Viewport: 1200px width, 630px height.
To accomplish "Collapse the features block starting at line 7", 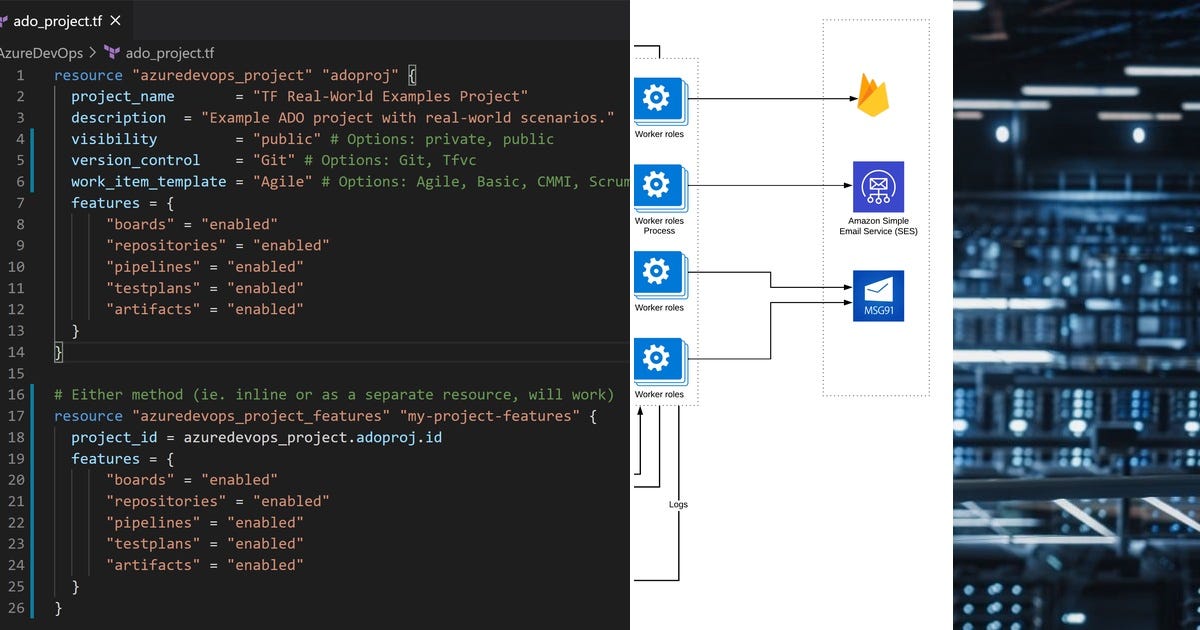I will pyautogui.click(x=44, y=203).
